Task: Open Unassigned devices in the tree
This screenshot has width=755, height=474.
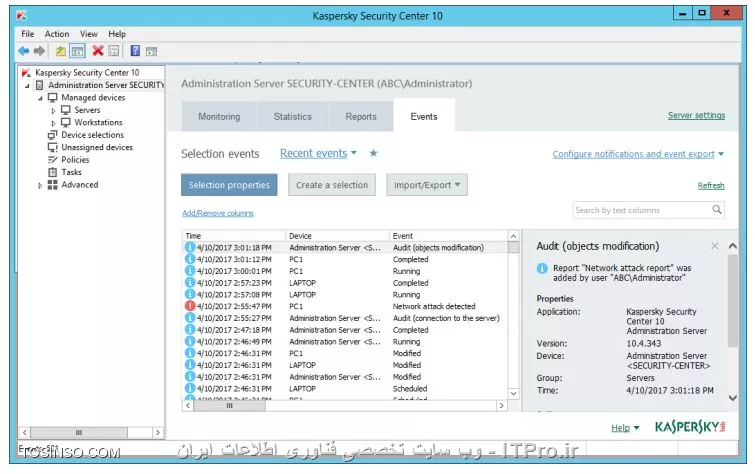Action: [x=96, y=147]
